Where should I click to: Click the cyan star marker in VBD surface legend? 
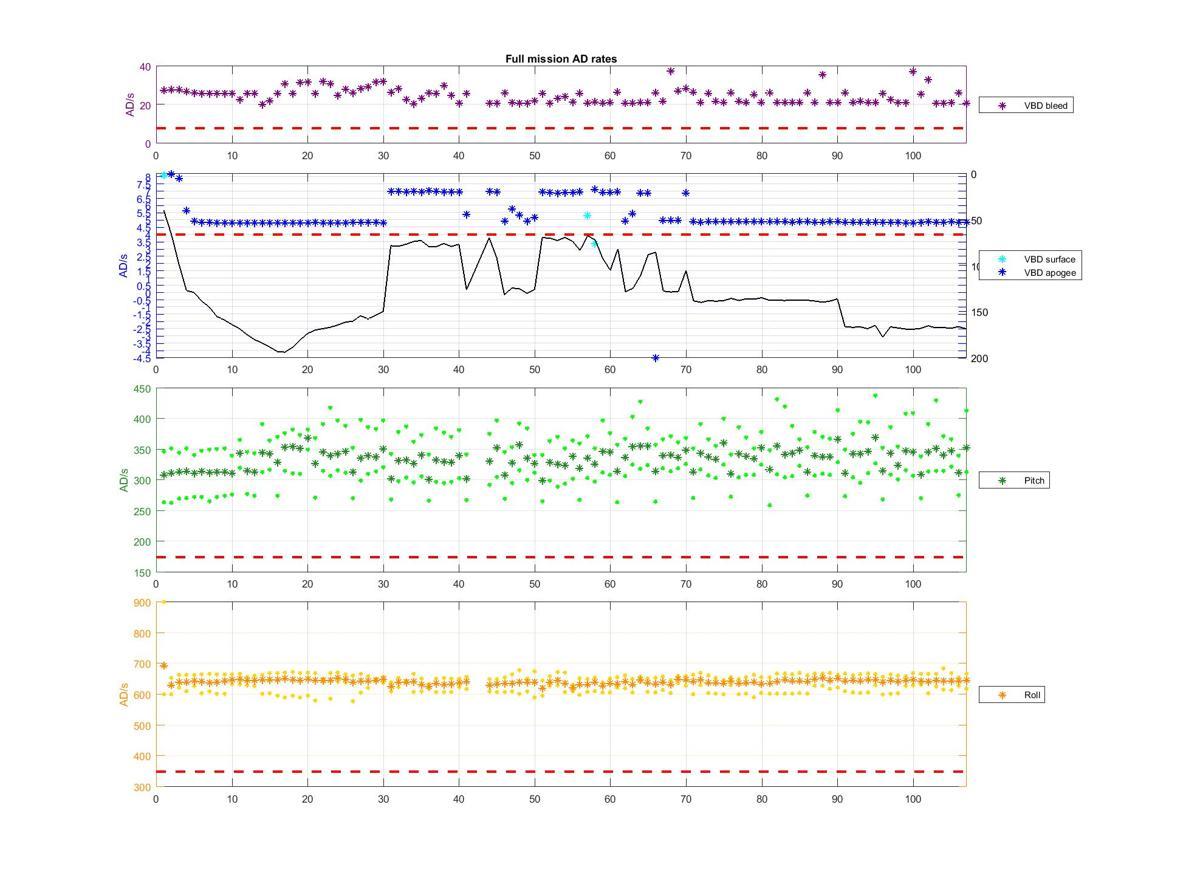click(1002, 259)
